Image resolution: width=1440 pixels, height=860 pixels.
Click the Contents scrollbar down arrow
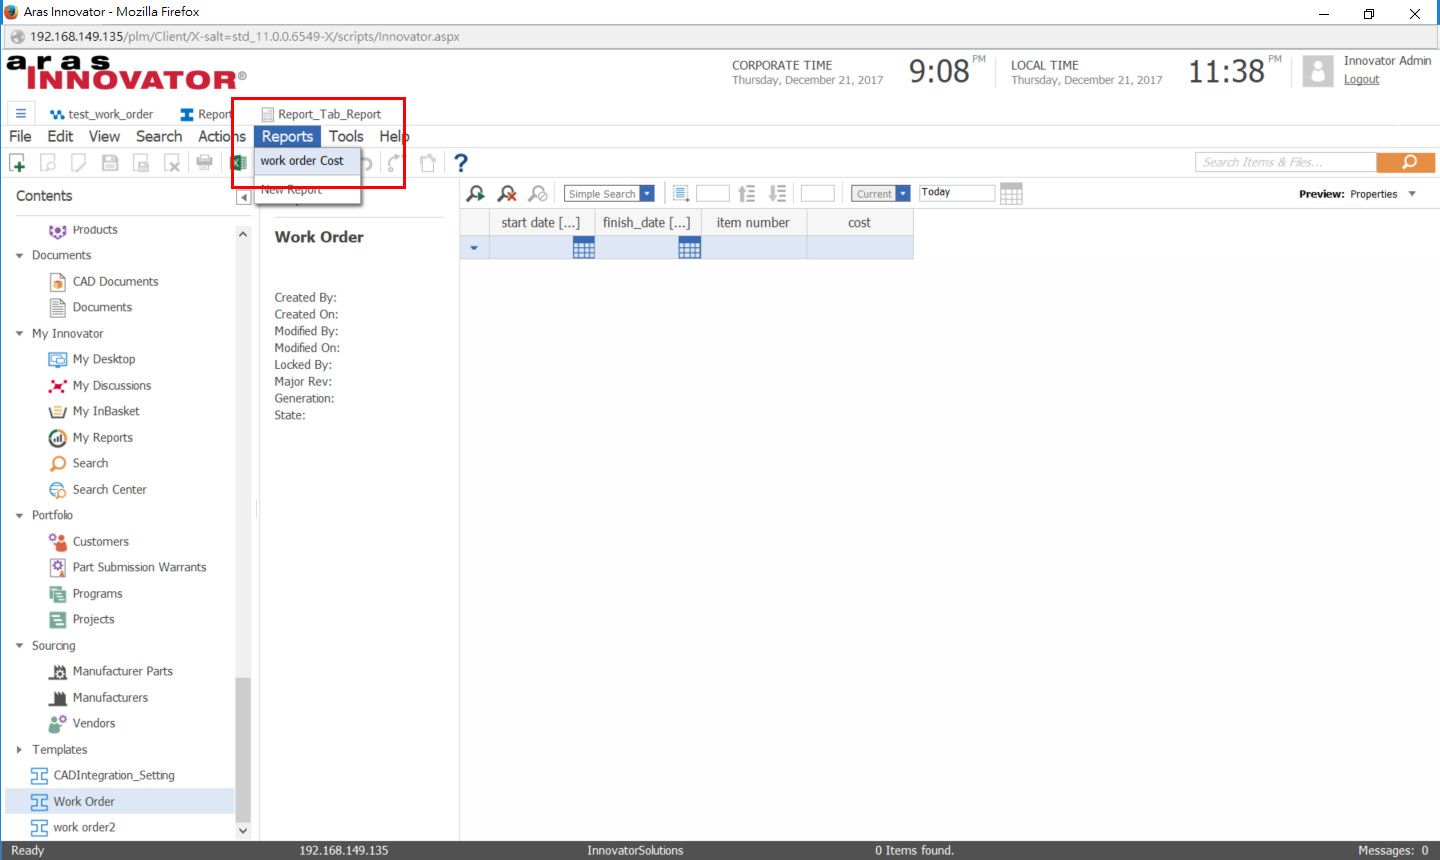pyautogui.click(x=243, y=830)
